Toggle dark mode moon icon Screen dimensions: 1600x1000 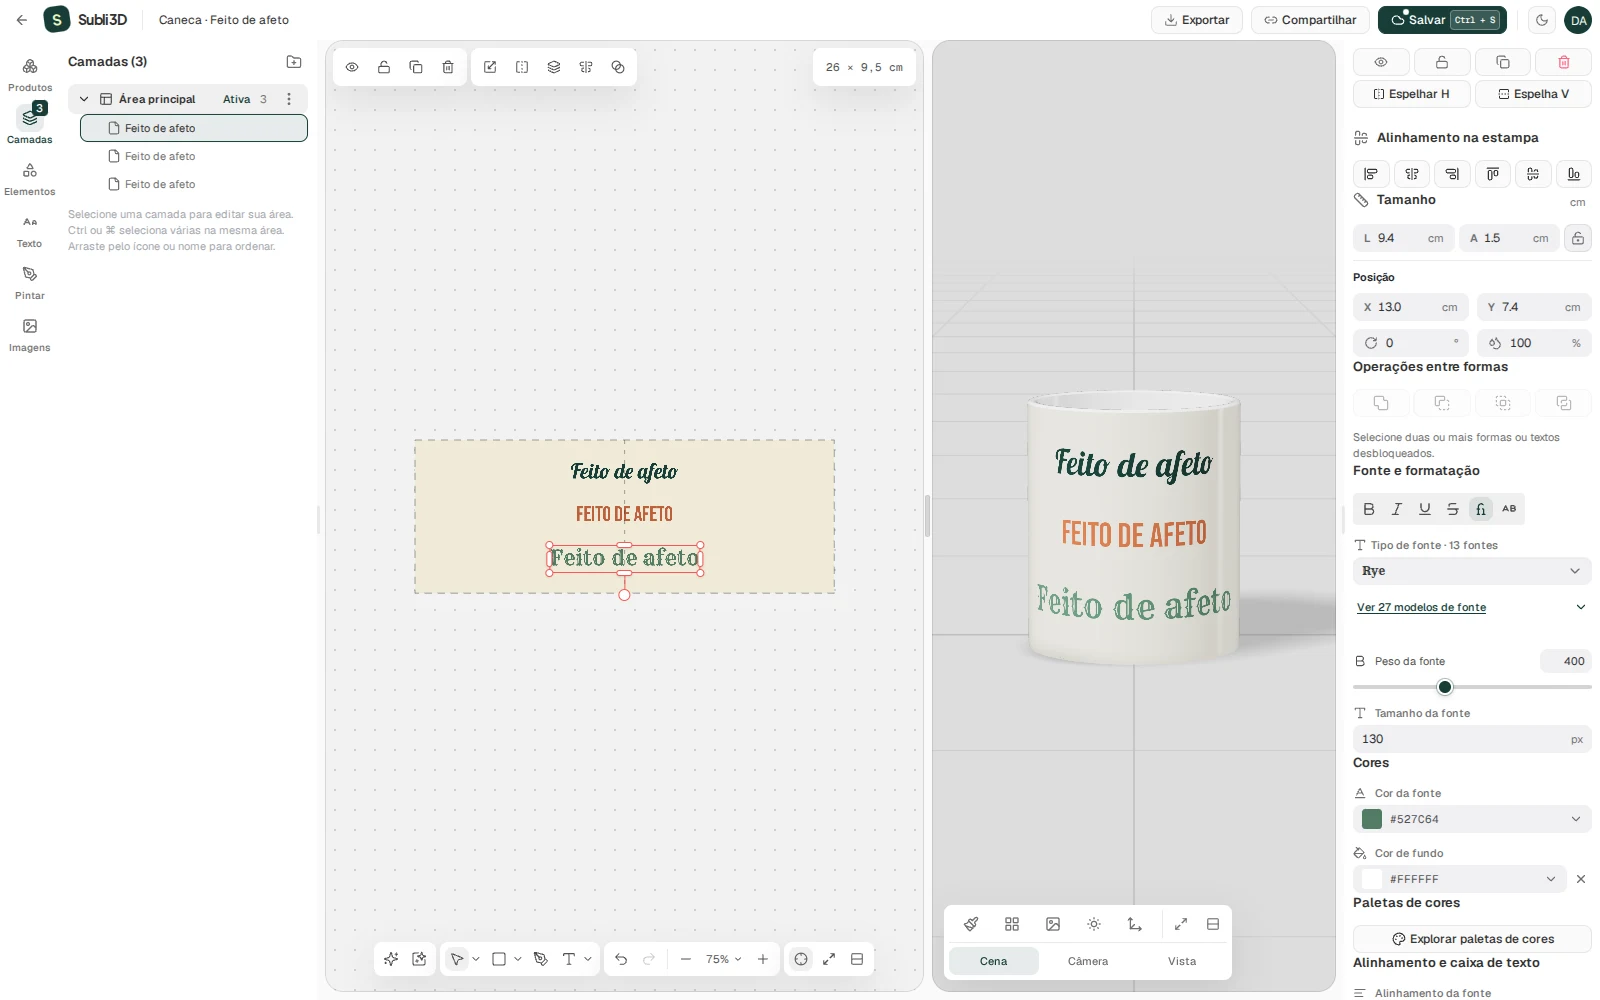[1542, 20]
